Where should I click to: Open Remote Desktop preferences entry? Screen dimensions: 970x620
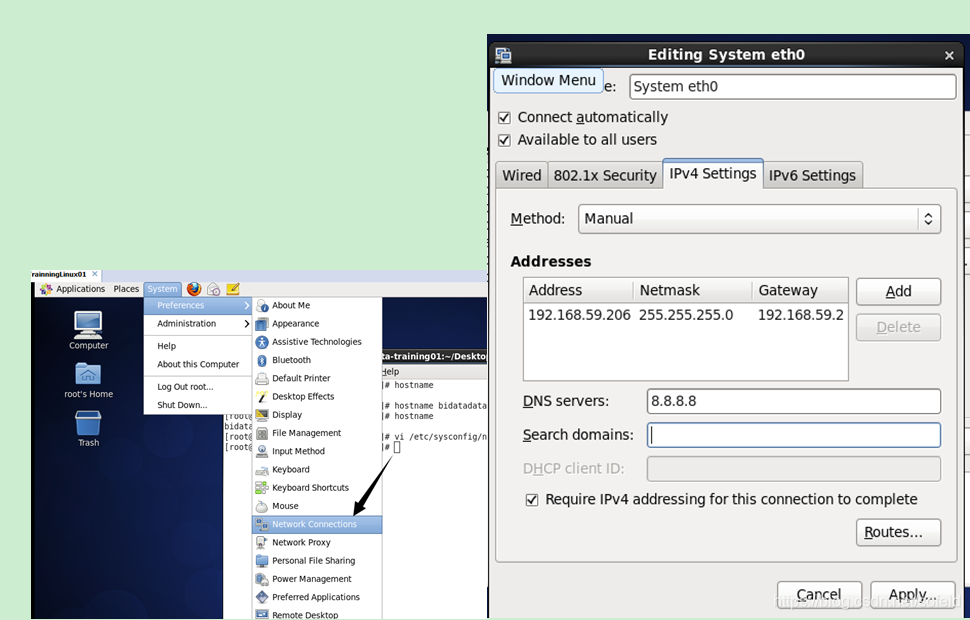[x=317, y=615]
